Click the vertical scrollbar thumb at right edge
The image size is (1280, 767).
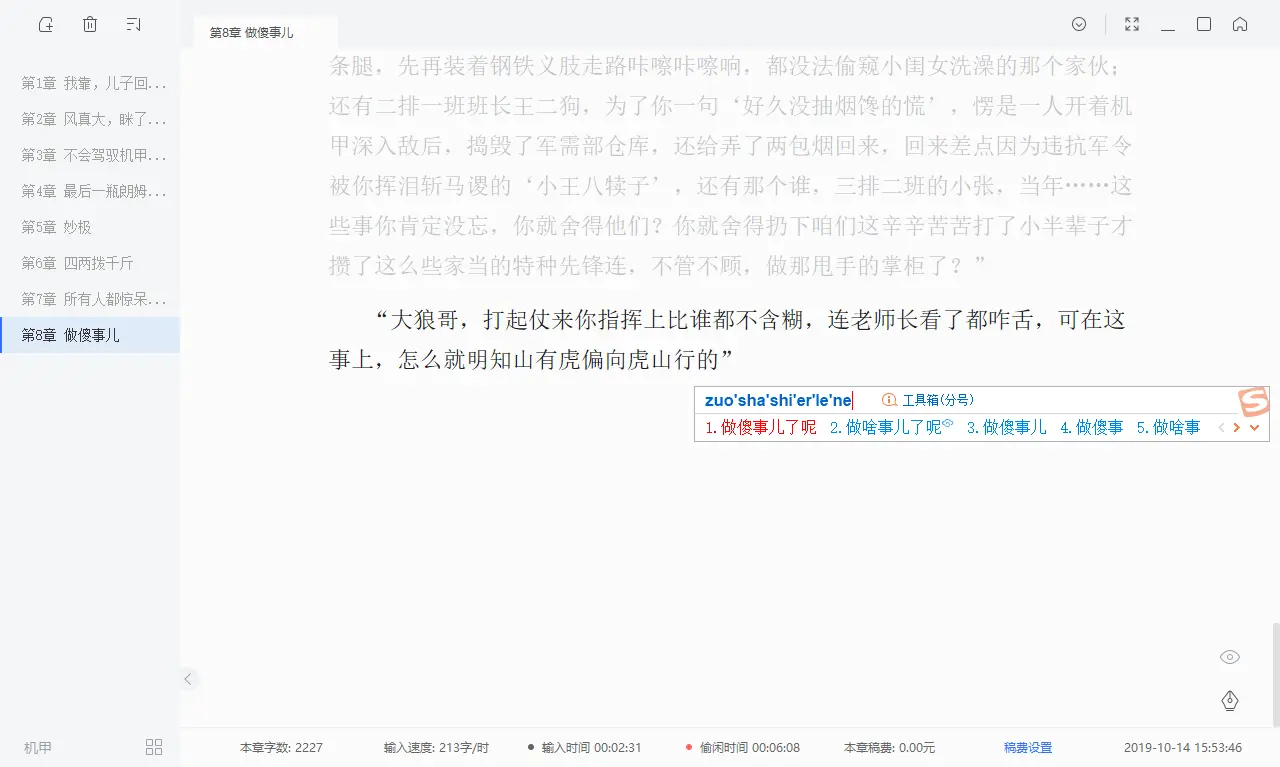pos(1275,673)
